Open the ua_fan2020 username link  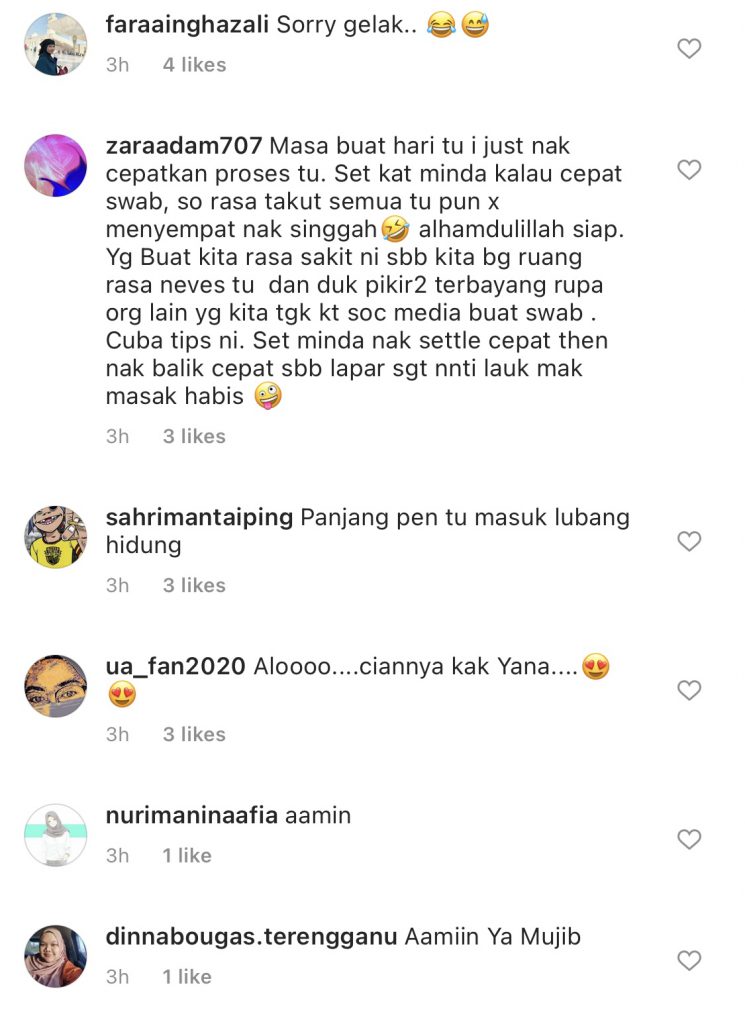pos(176,666)
